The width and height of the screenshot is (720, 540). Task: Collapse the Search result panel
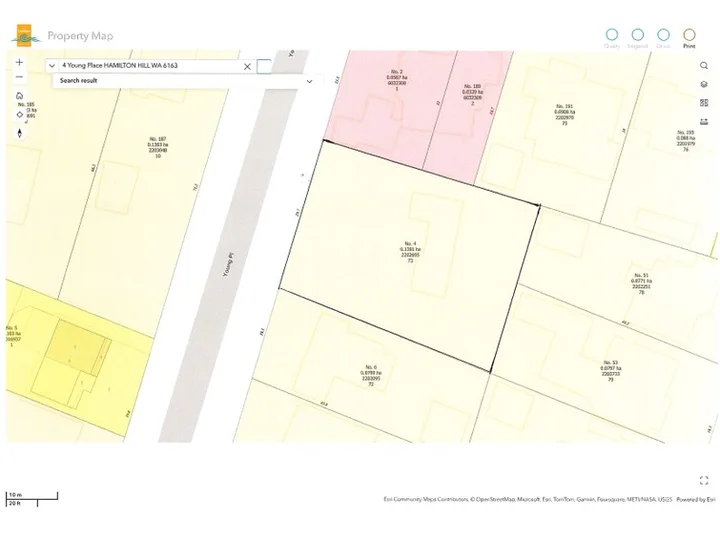pyautogui.click(x=309, y=81)
